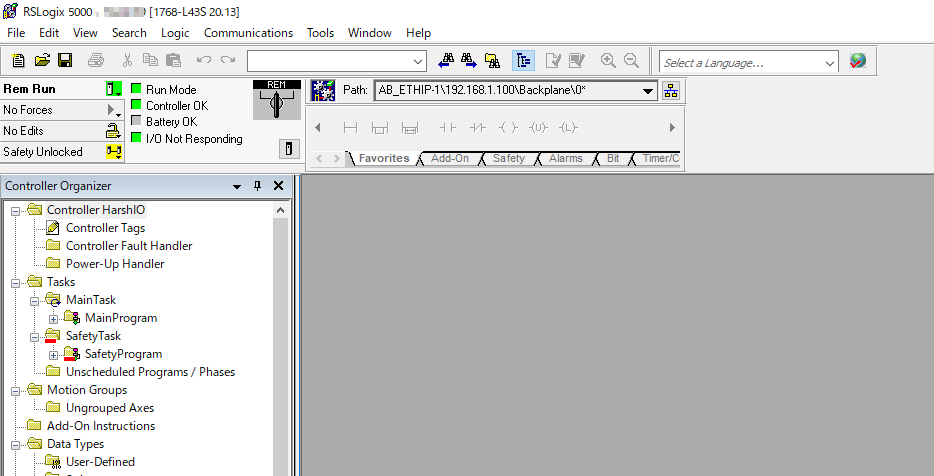The height and width of the screenshot is (476, 934).
Task: Insert an Output Unlatch (U) coil
Action: click(x=538, y=127)
